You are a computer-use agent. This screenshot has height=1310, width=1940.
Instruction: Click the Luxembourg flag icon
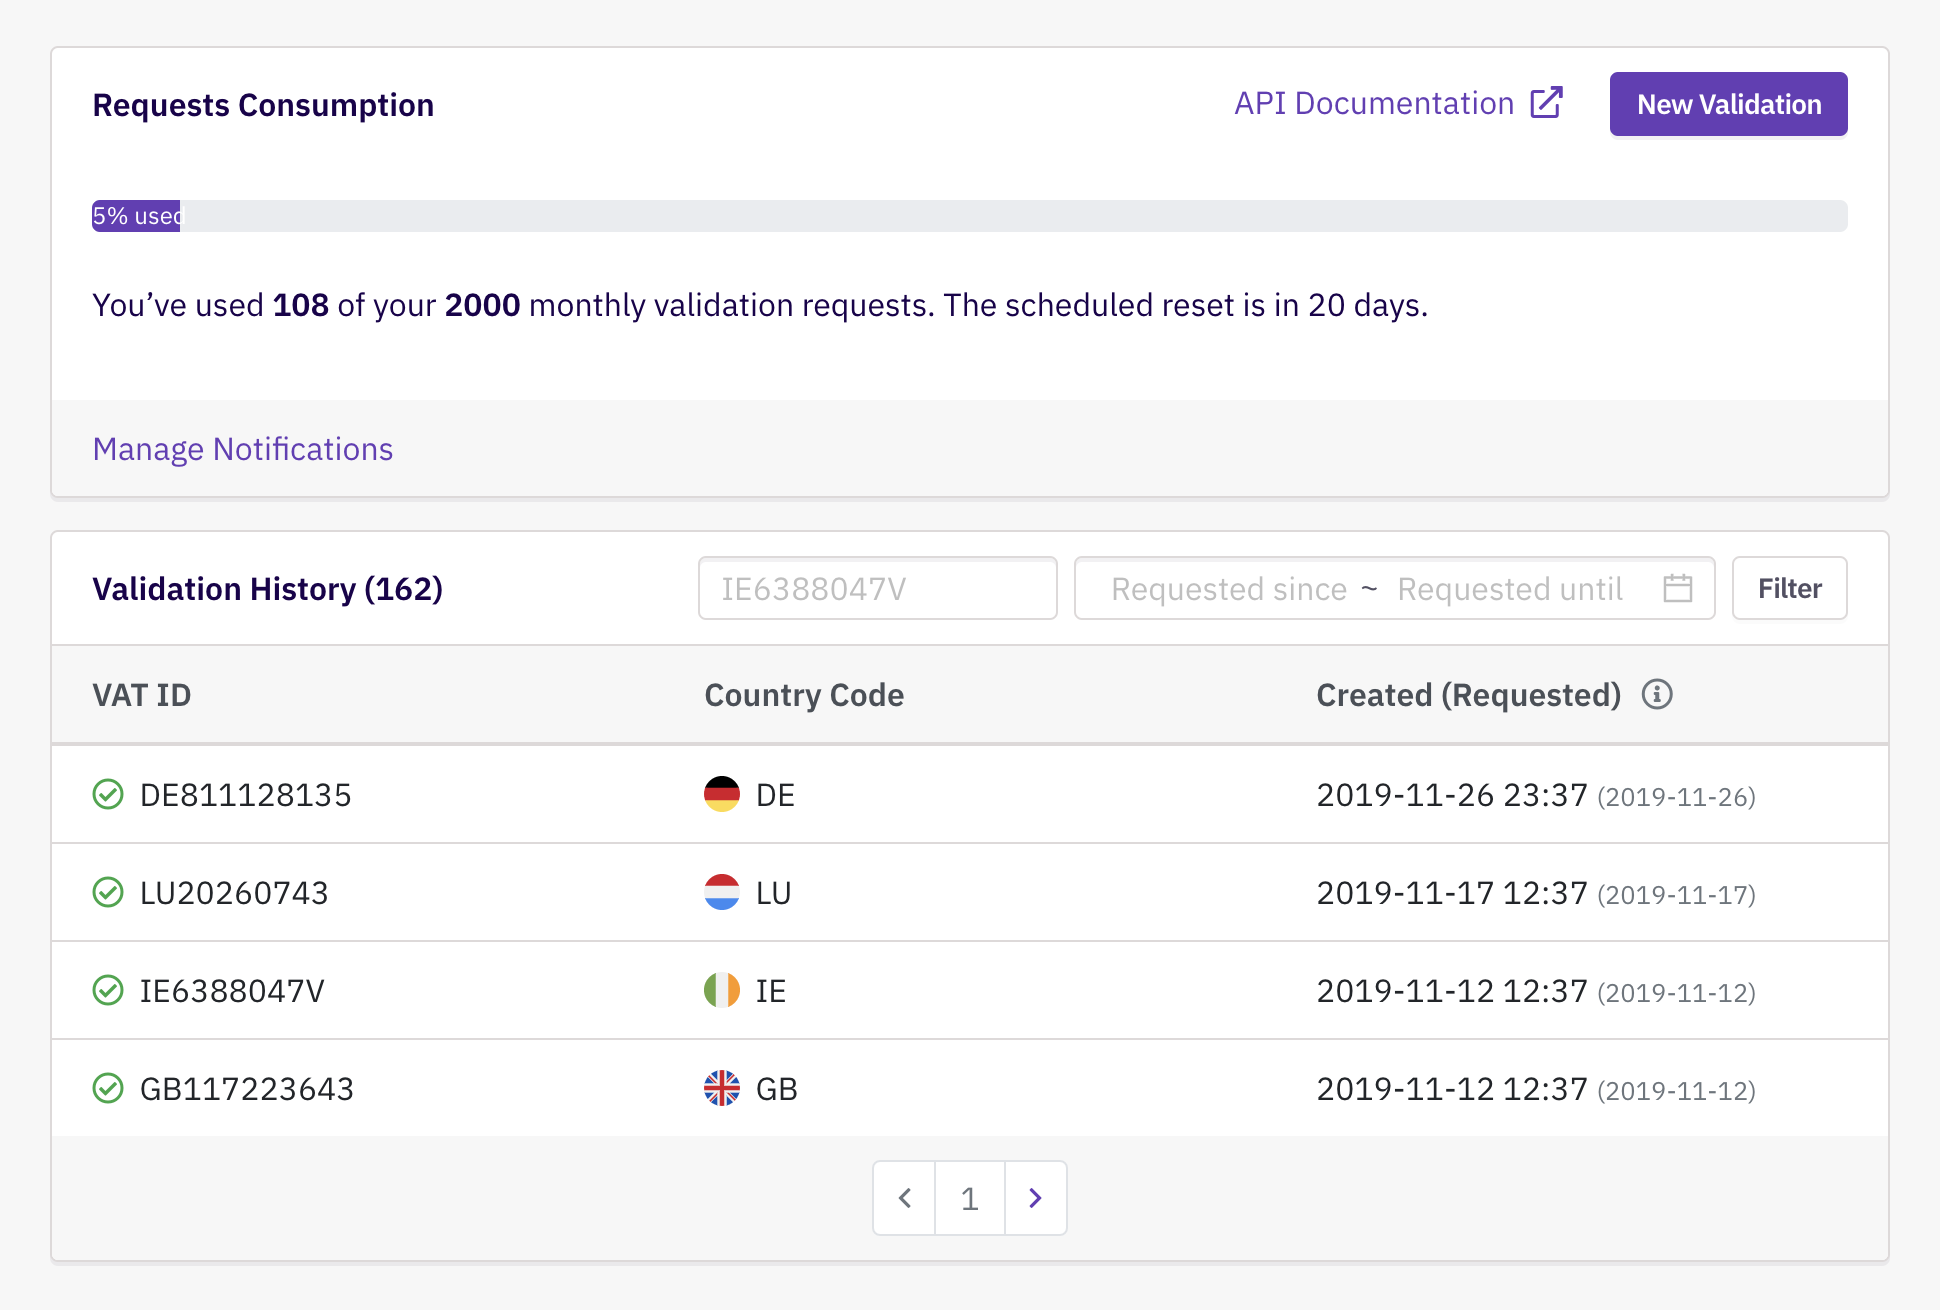pos(721,892)
